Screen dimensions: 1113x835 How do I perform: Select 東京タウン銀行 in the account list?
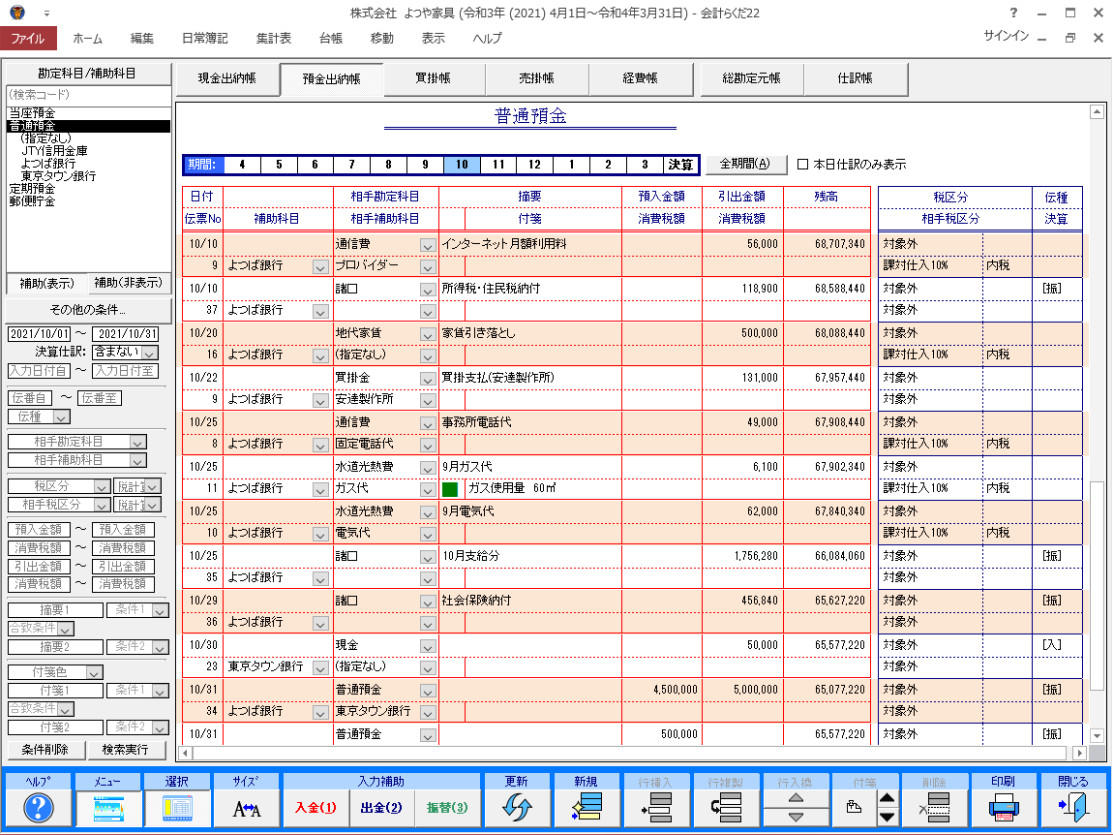58,176
